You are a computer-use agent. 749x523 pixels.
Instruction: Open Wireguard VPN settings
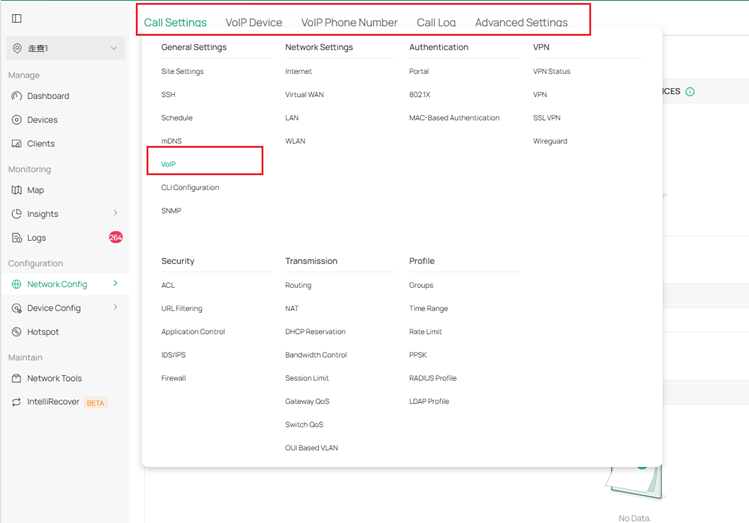550,141
